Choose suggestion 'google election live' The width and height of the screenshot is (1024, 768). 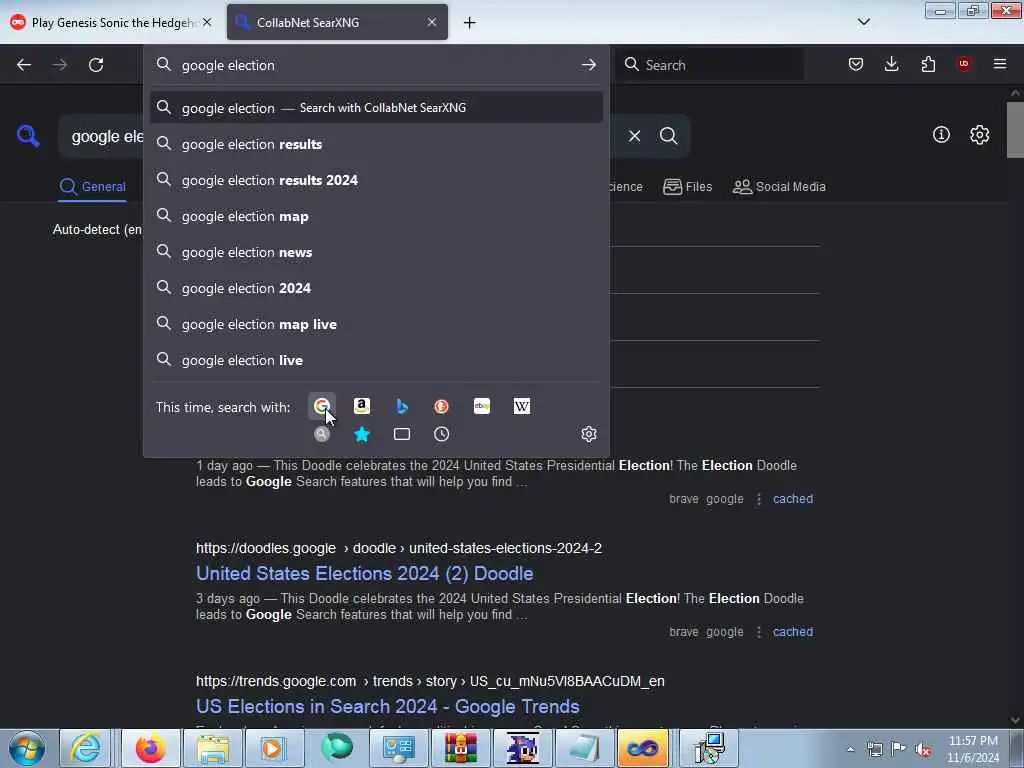377,360
